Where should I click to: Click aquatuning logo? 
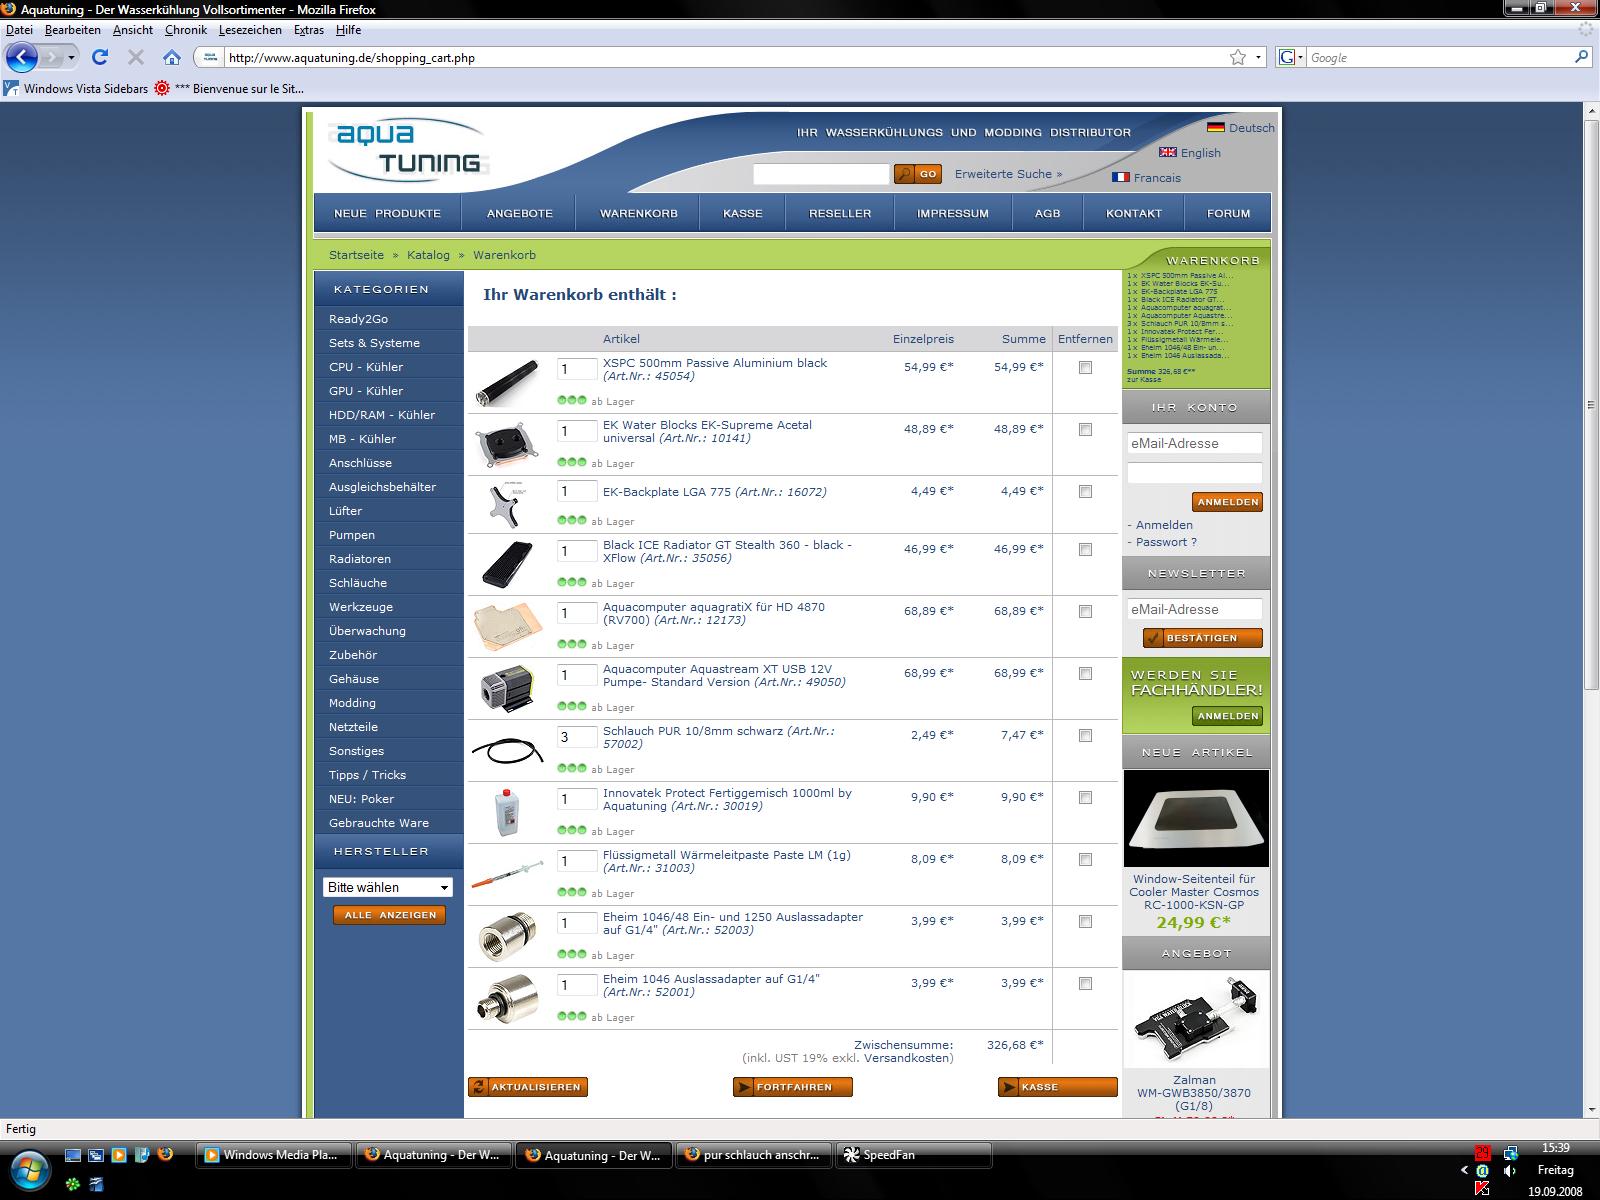point(407,149)
